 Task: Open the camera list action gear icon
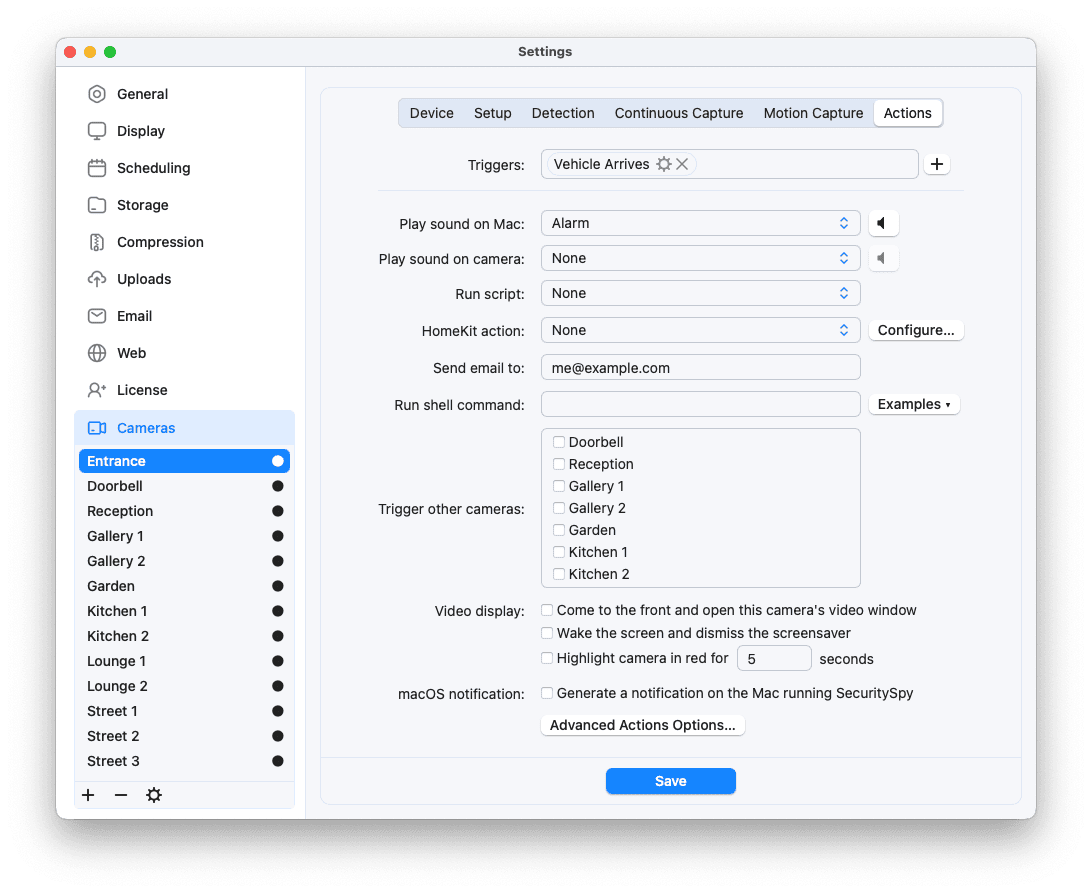(x=153, y=794)
